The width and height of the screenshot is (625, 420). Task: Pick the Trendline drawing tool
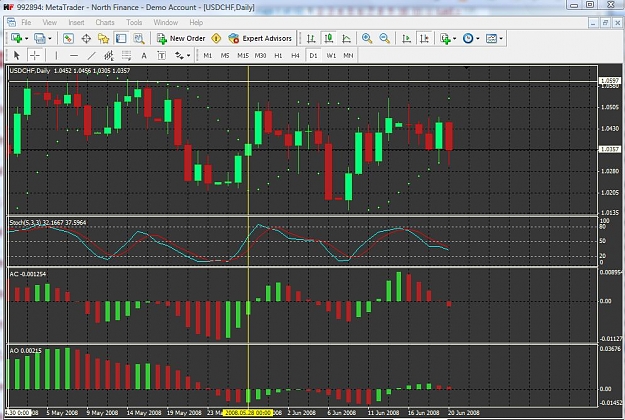point(91,55)
